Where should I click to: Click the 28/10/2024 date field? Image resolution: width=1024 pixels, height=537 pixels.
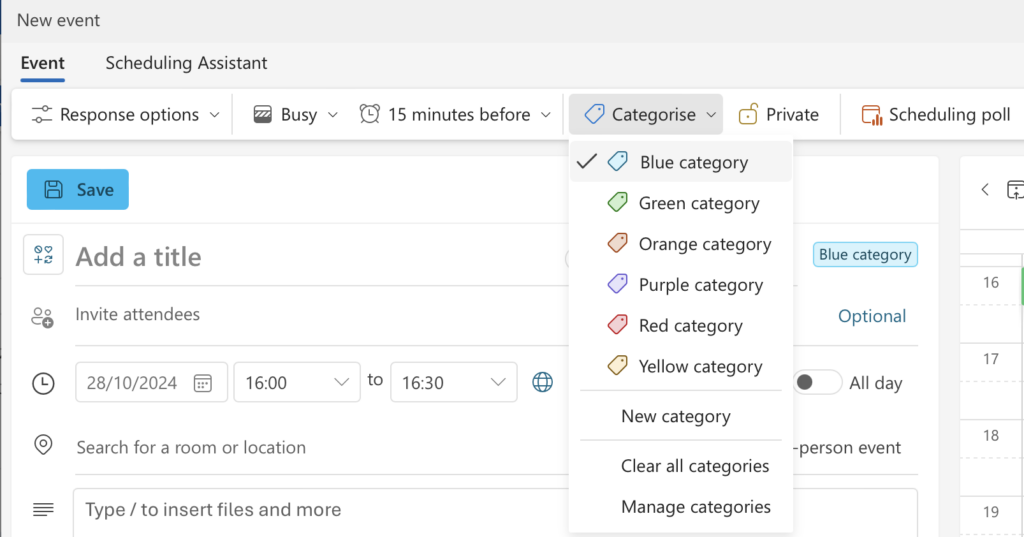point(152,382)
